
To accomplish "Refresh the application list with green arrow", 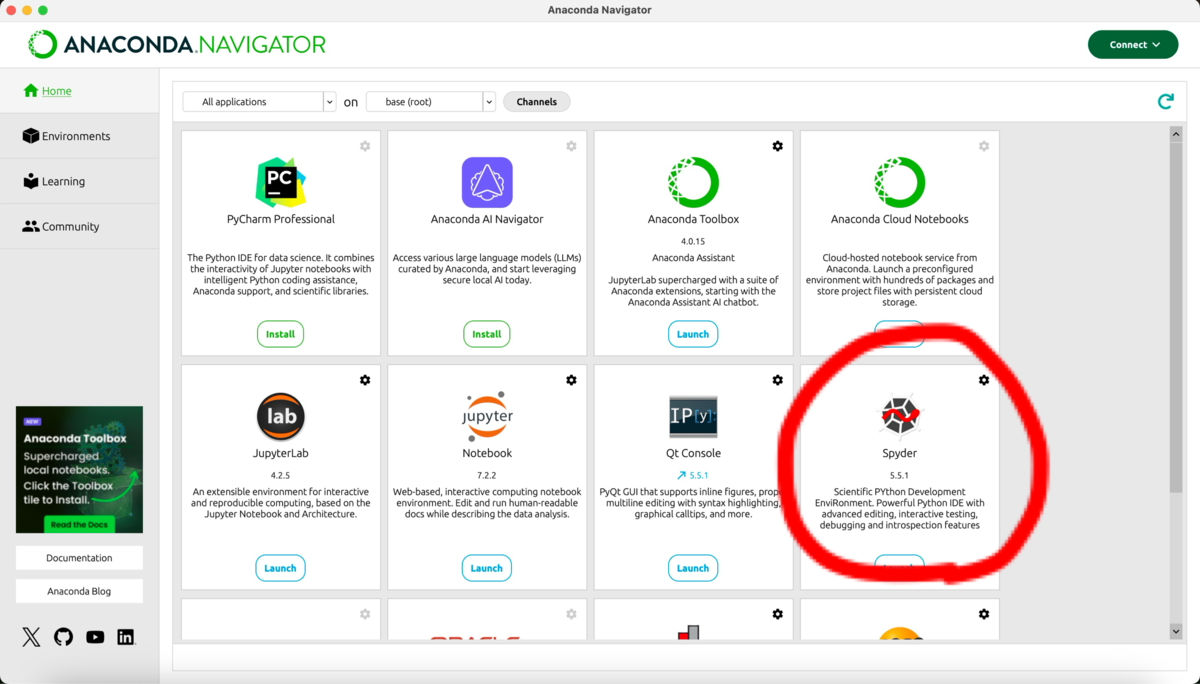I will click(x=1165, y=101).
